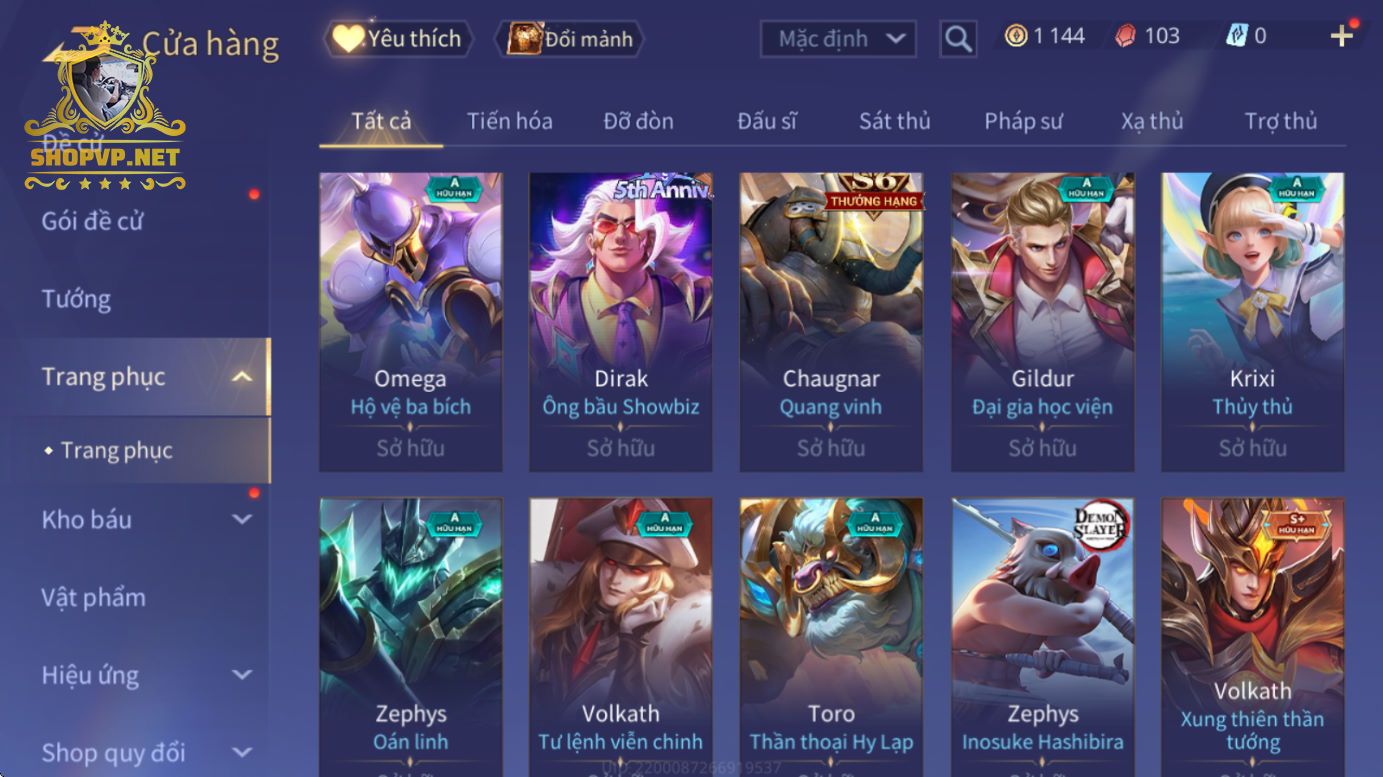The height and width of the screenshot is (777, 1383).
Task: Switch to the Sát thủ tab
Action: (894, 121)
